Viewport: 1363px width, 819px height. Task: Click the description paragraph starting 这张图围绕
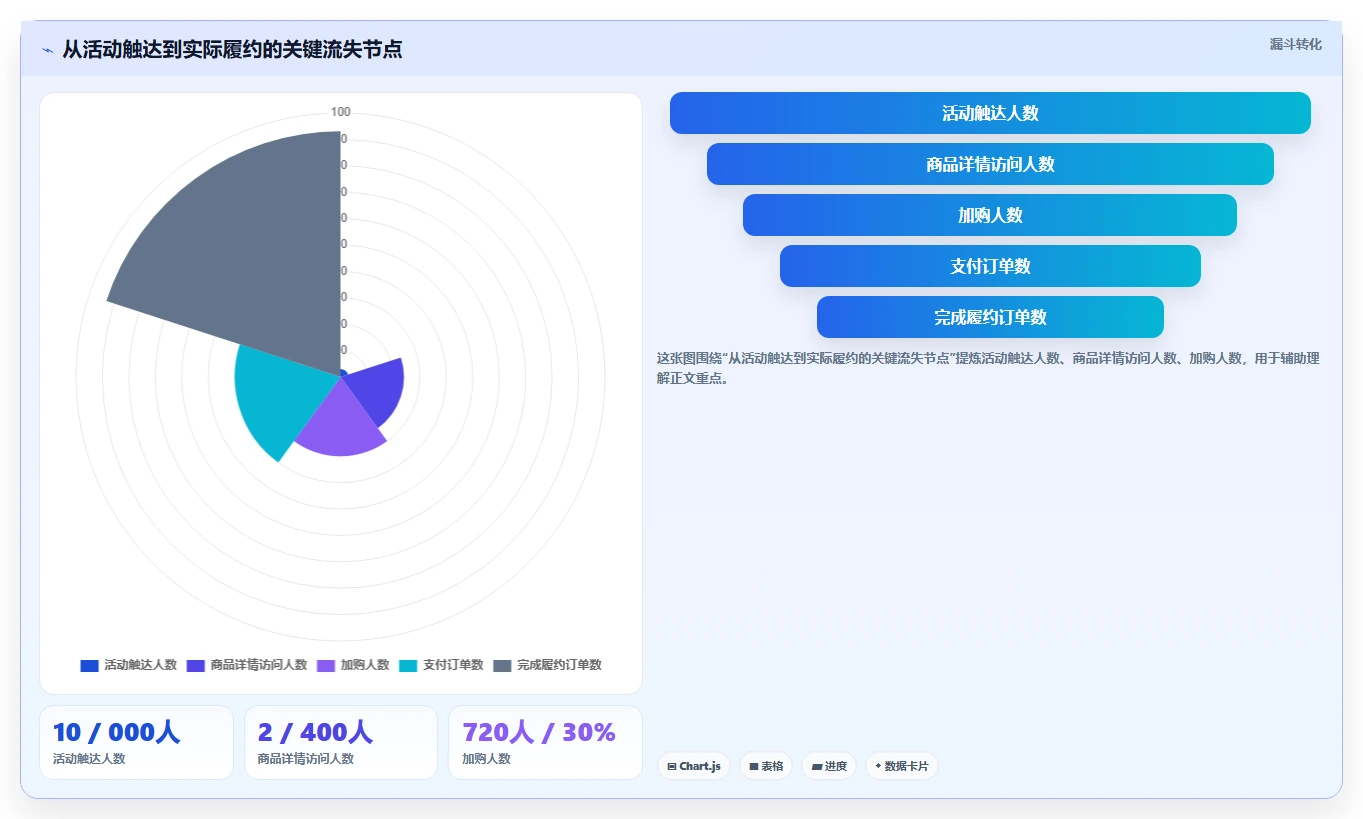point(988,368)
